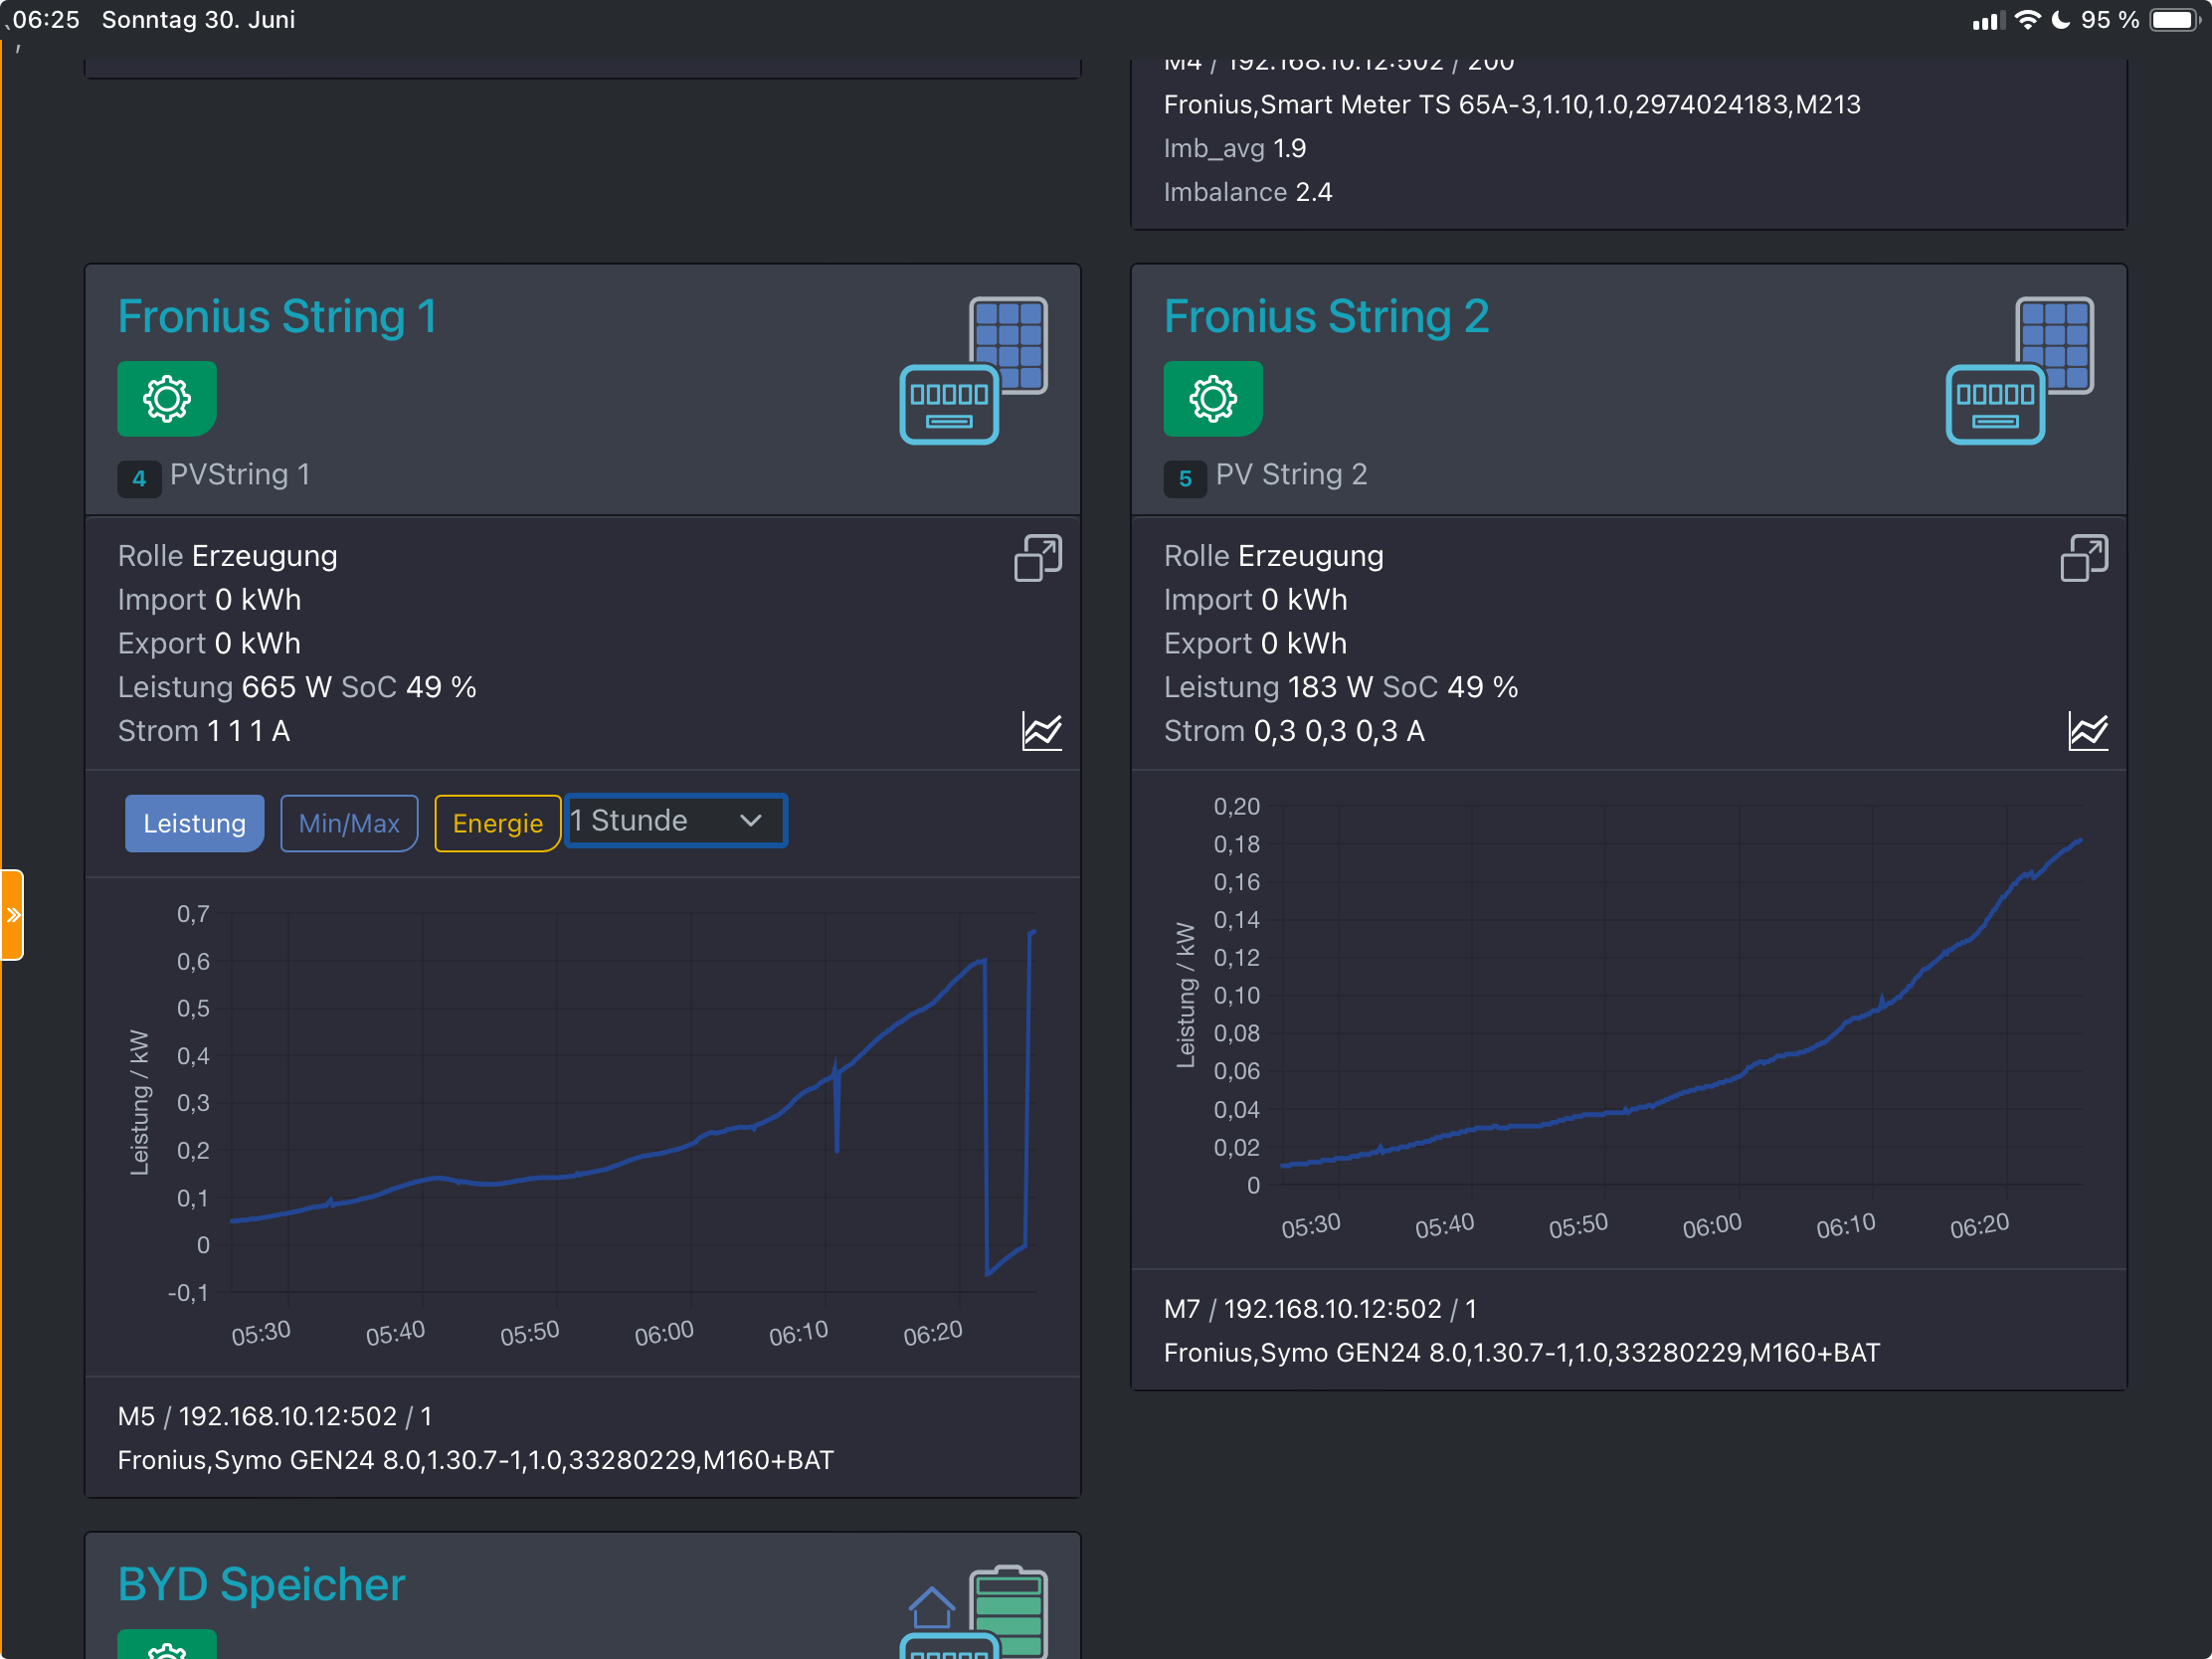Click 'M7 / 192.168.10.12:502 / 1' address
The width and height of the screenshot is (2212, 1659).
click(1320, 1308)
